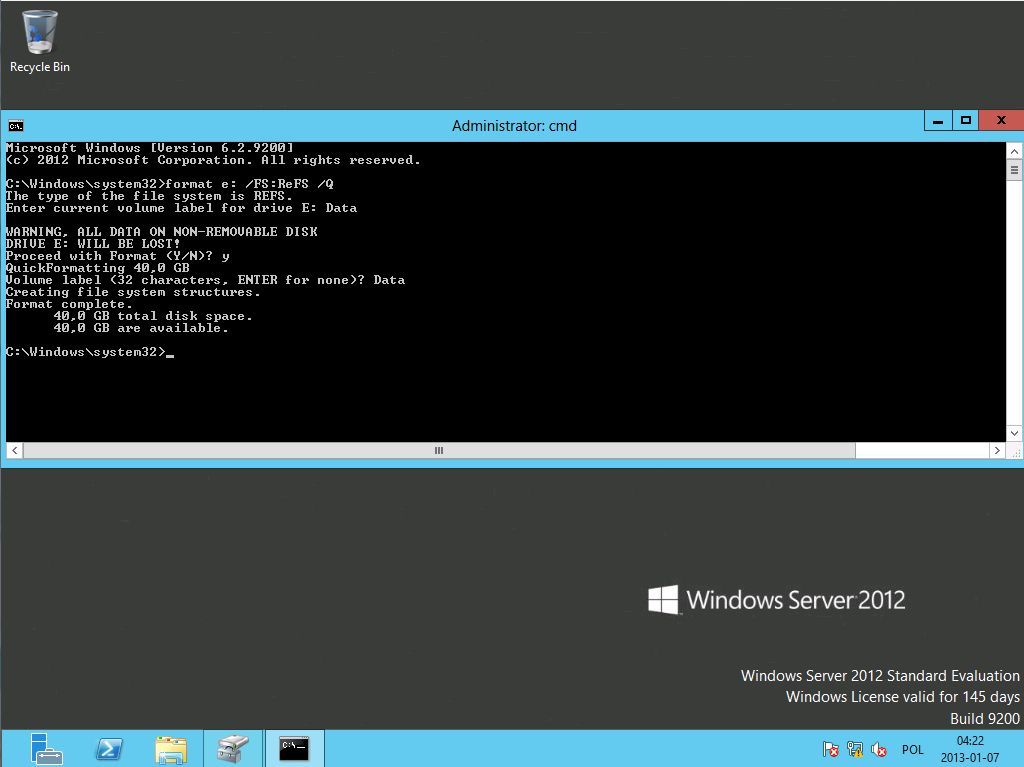1024x767 pixels.
Task: Click the 'Format complete.' output line
Action: (x=69, y=304)
